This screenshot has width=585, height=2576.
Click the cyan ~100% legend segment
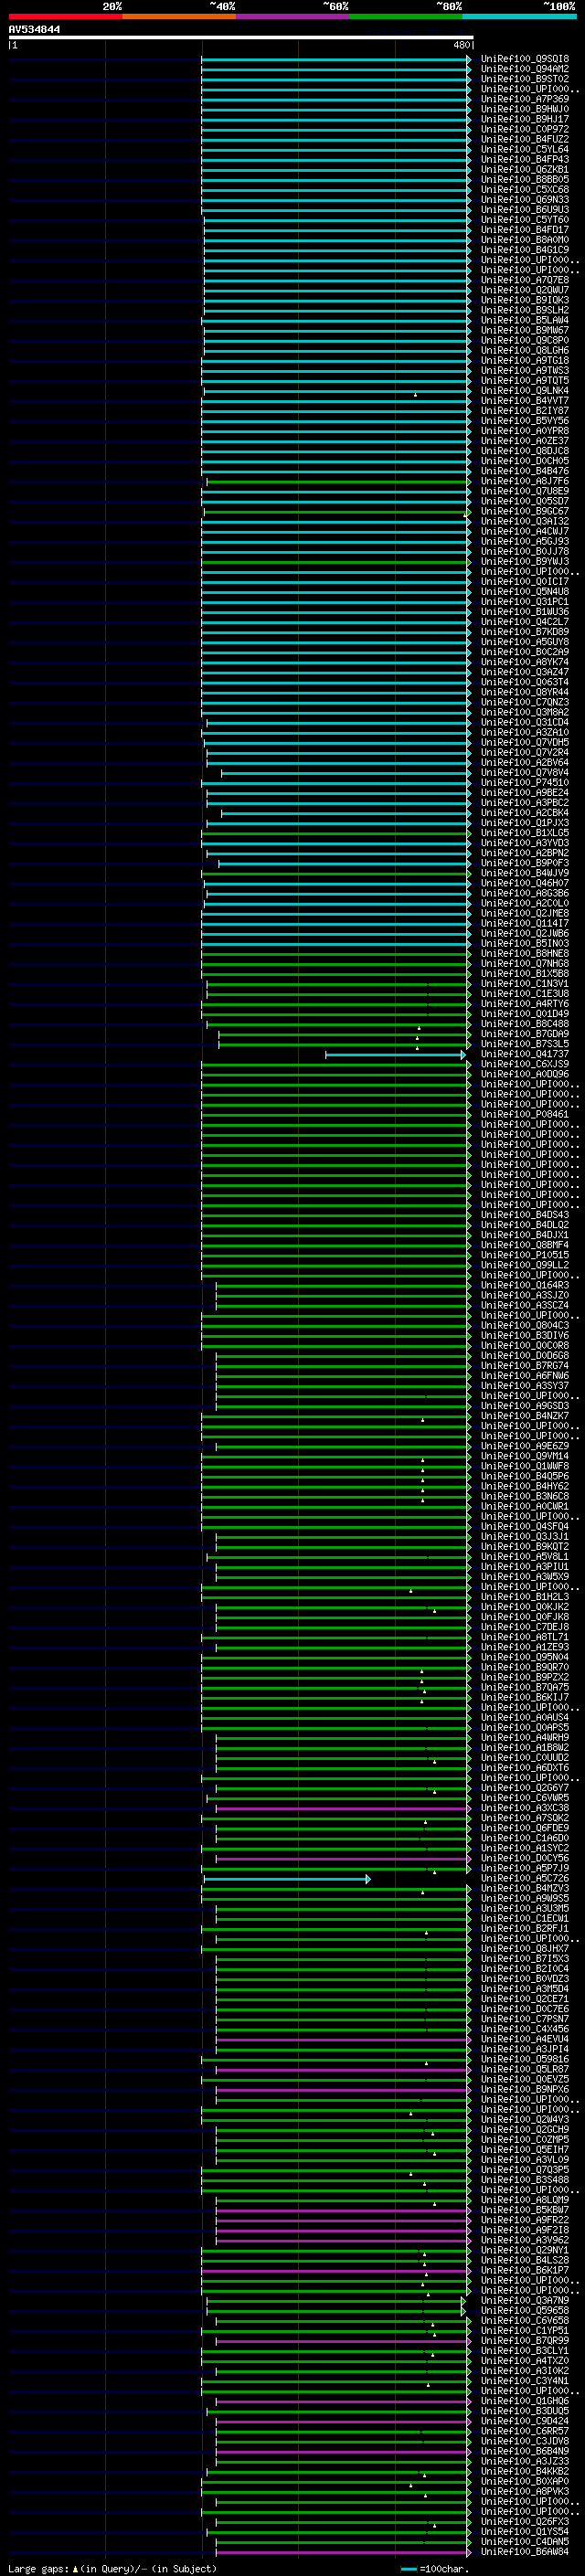[x=519, y=16]
